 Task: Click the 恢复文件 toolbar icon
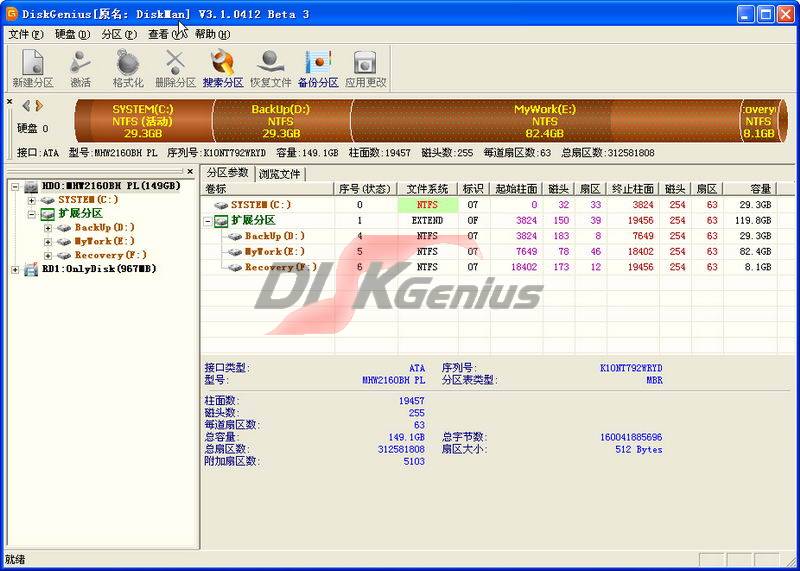pyautogui.click(x=270, y=69)
